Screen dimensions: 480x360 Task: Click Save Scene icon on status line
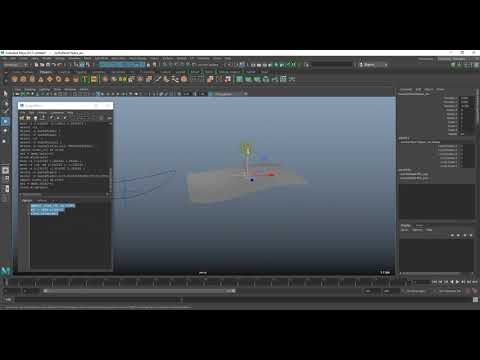[48, 65]
